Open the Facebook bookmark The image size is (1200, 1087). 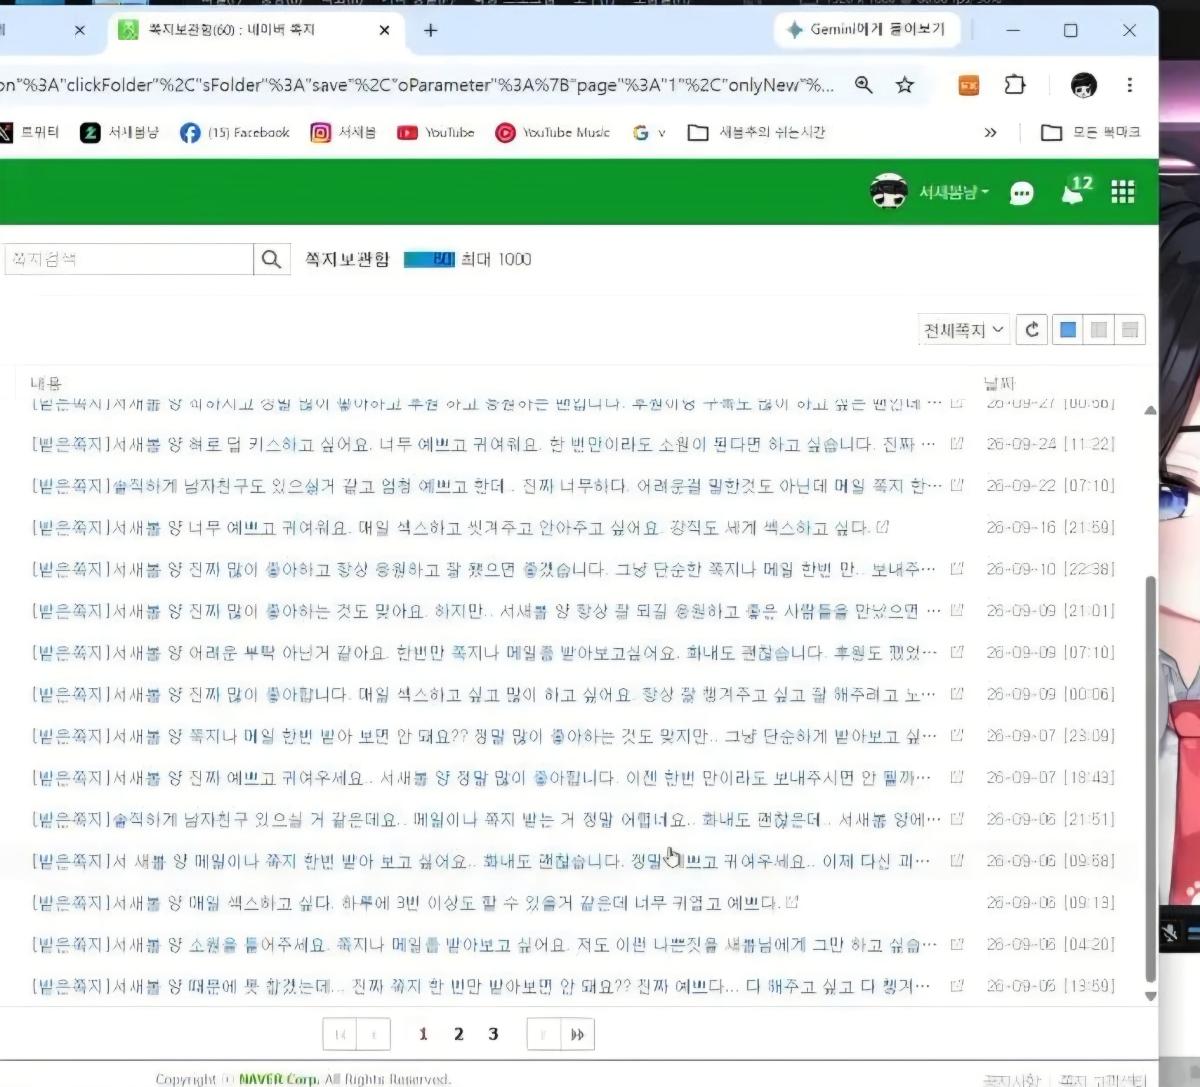pyautogui.click(x=235, y=132)
